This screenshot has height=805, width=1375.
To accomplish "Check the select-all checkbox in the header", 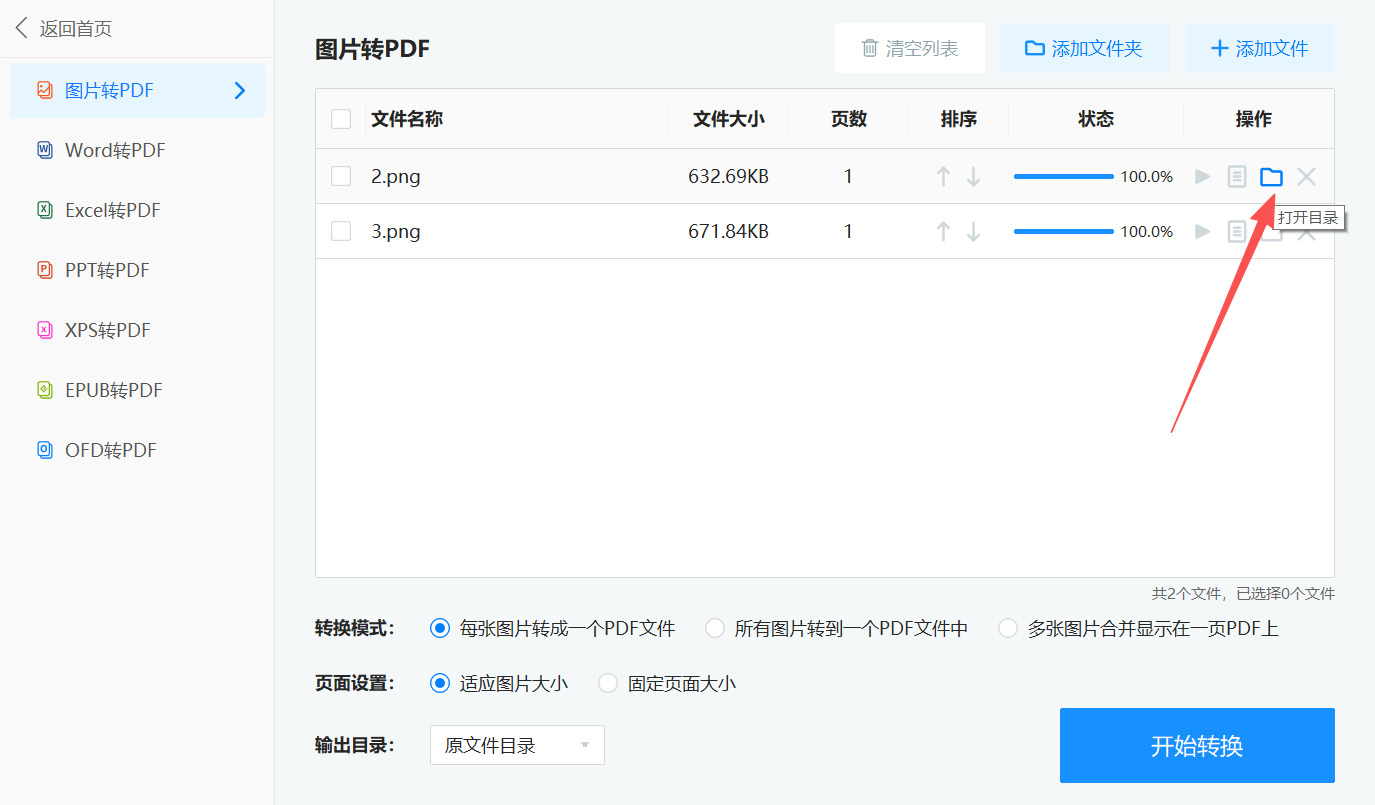I will click(x=341, y=118).
